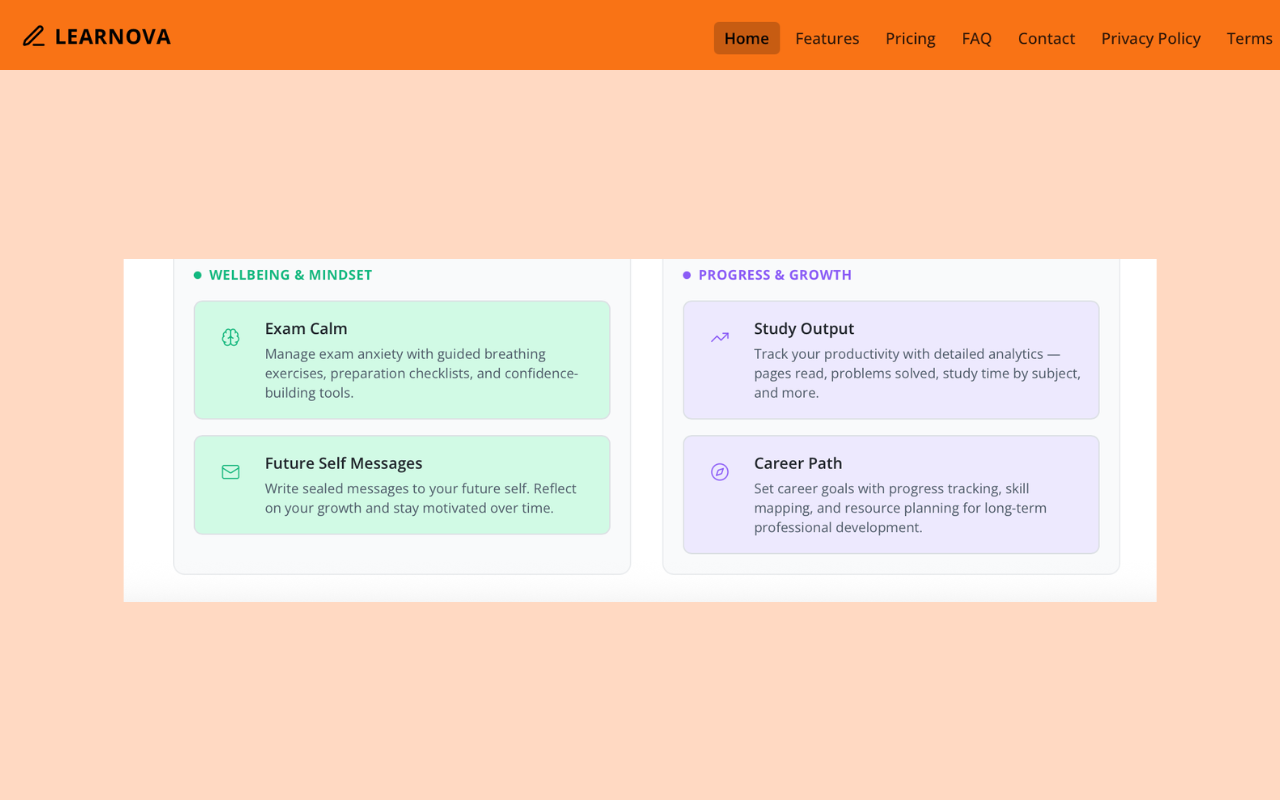This screenshot has width=1280, height=800.
Task: Click the 'Set career goals' description text
Action: tap(900, 508)
